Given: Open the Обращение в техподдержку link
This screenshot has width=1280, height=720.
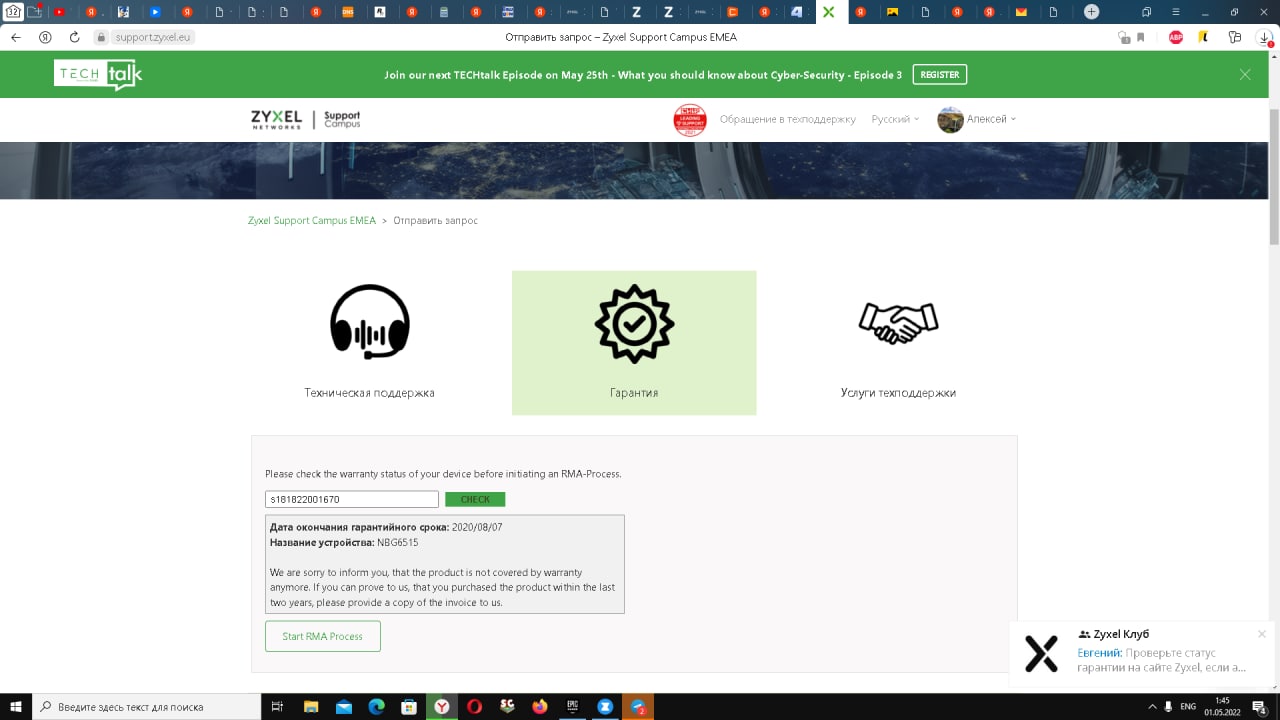Looking at the screenshot, I should tap(788, 119).
